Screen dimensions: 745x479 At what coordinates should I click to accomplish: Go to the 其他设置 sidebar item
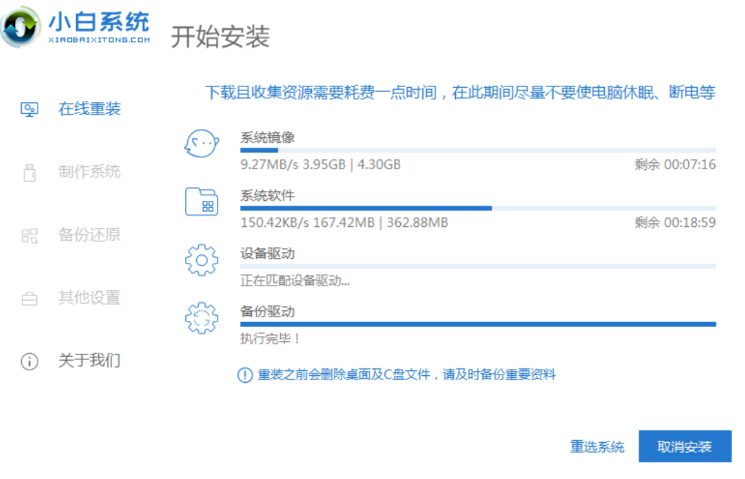click(89, 298)
